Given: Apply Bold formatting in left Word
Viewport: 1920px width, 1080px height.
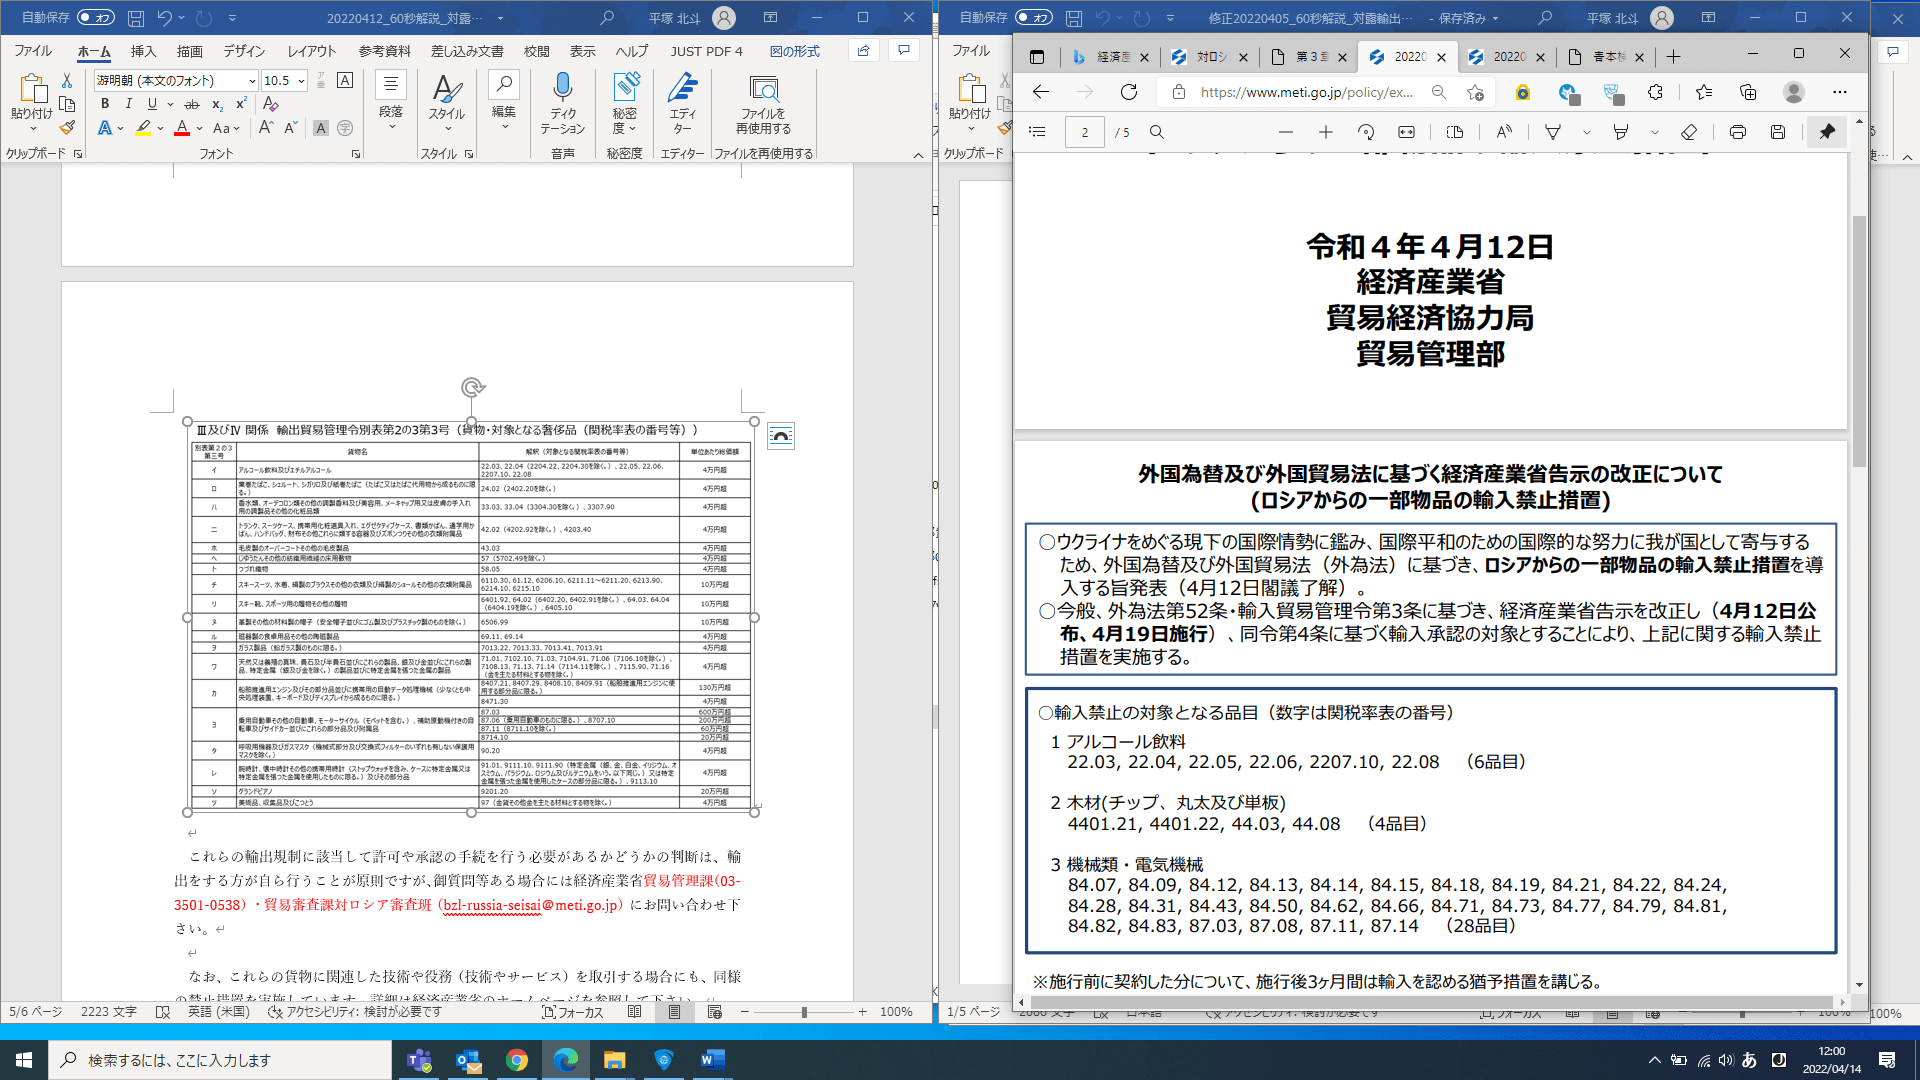Looking at the screenshot, I should pos(105,104).
